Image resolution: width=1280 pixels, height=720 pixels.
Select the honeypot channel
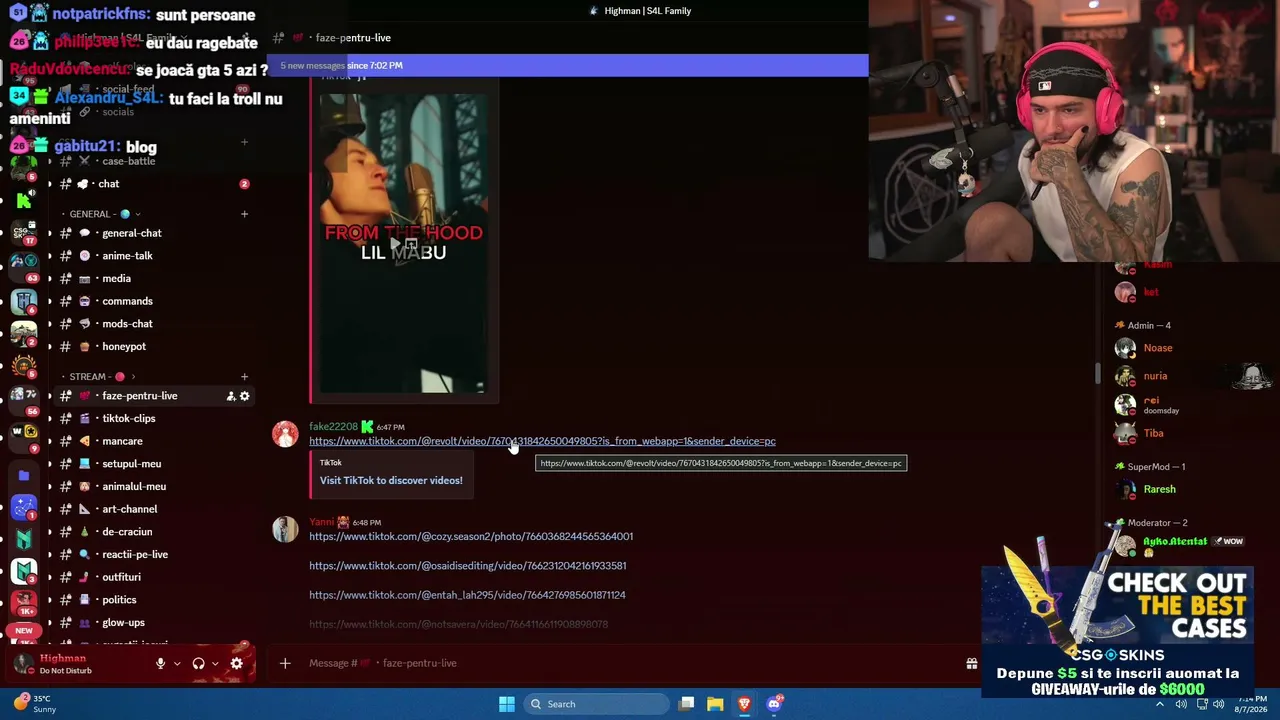click(x=150, y=346)
